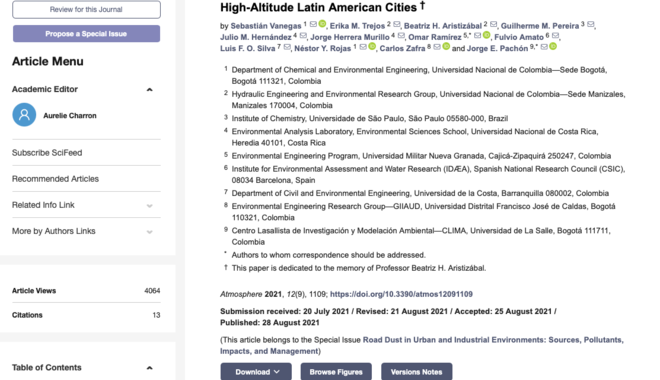
Task: Click academic editor name Aurelie Charron
Action: (70, 116)
